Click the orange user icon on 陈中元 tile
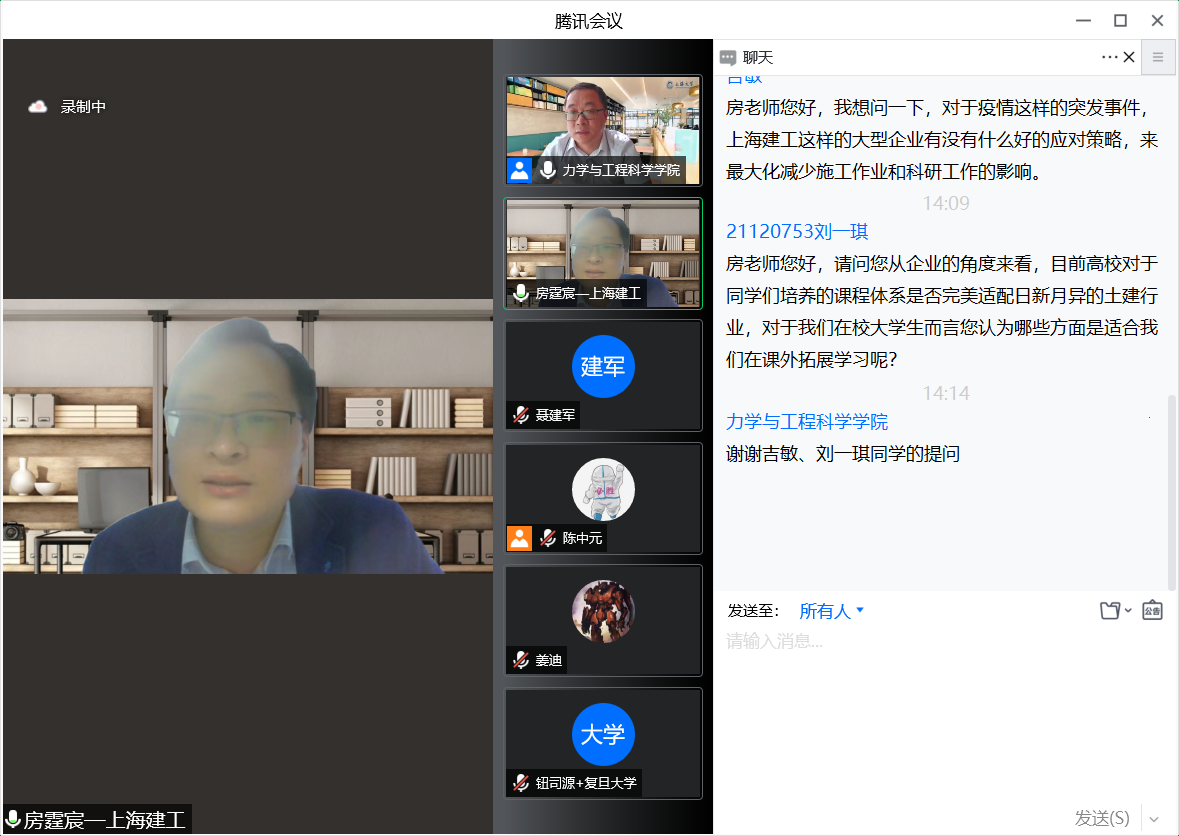 tap(519, 538)
